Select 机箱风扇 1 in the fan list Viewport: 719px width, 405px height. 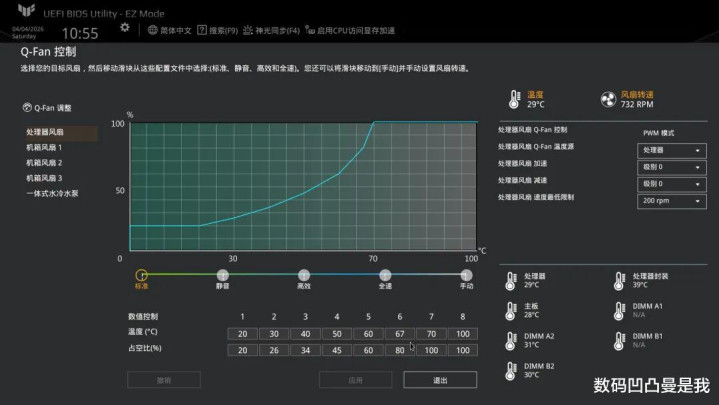(x=44, y=147)
